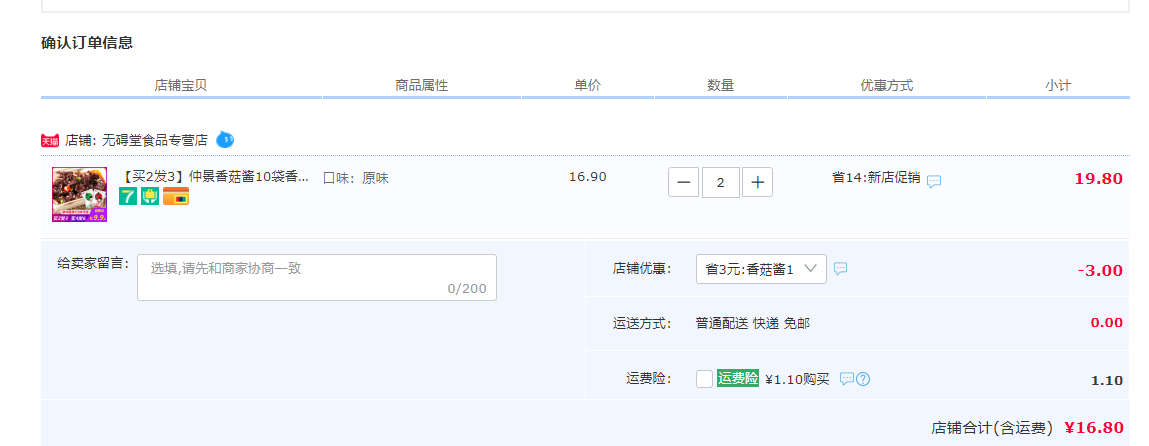
Task: Decrease quantity with the minus button
Action: (x=683, y=182)
